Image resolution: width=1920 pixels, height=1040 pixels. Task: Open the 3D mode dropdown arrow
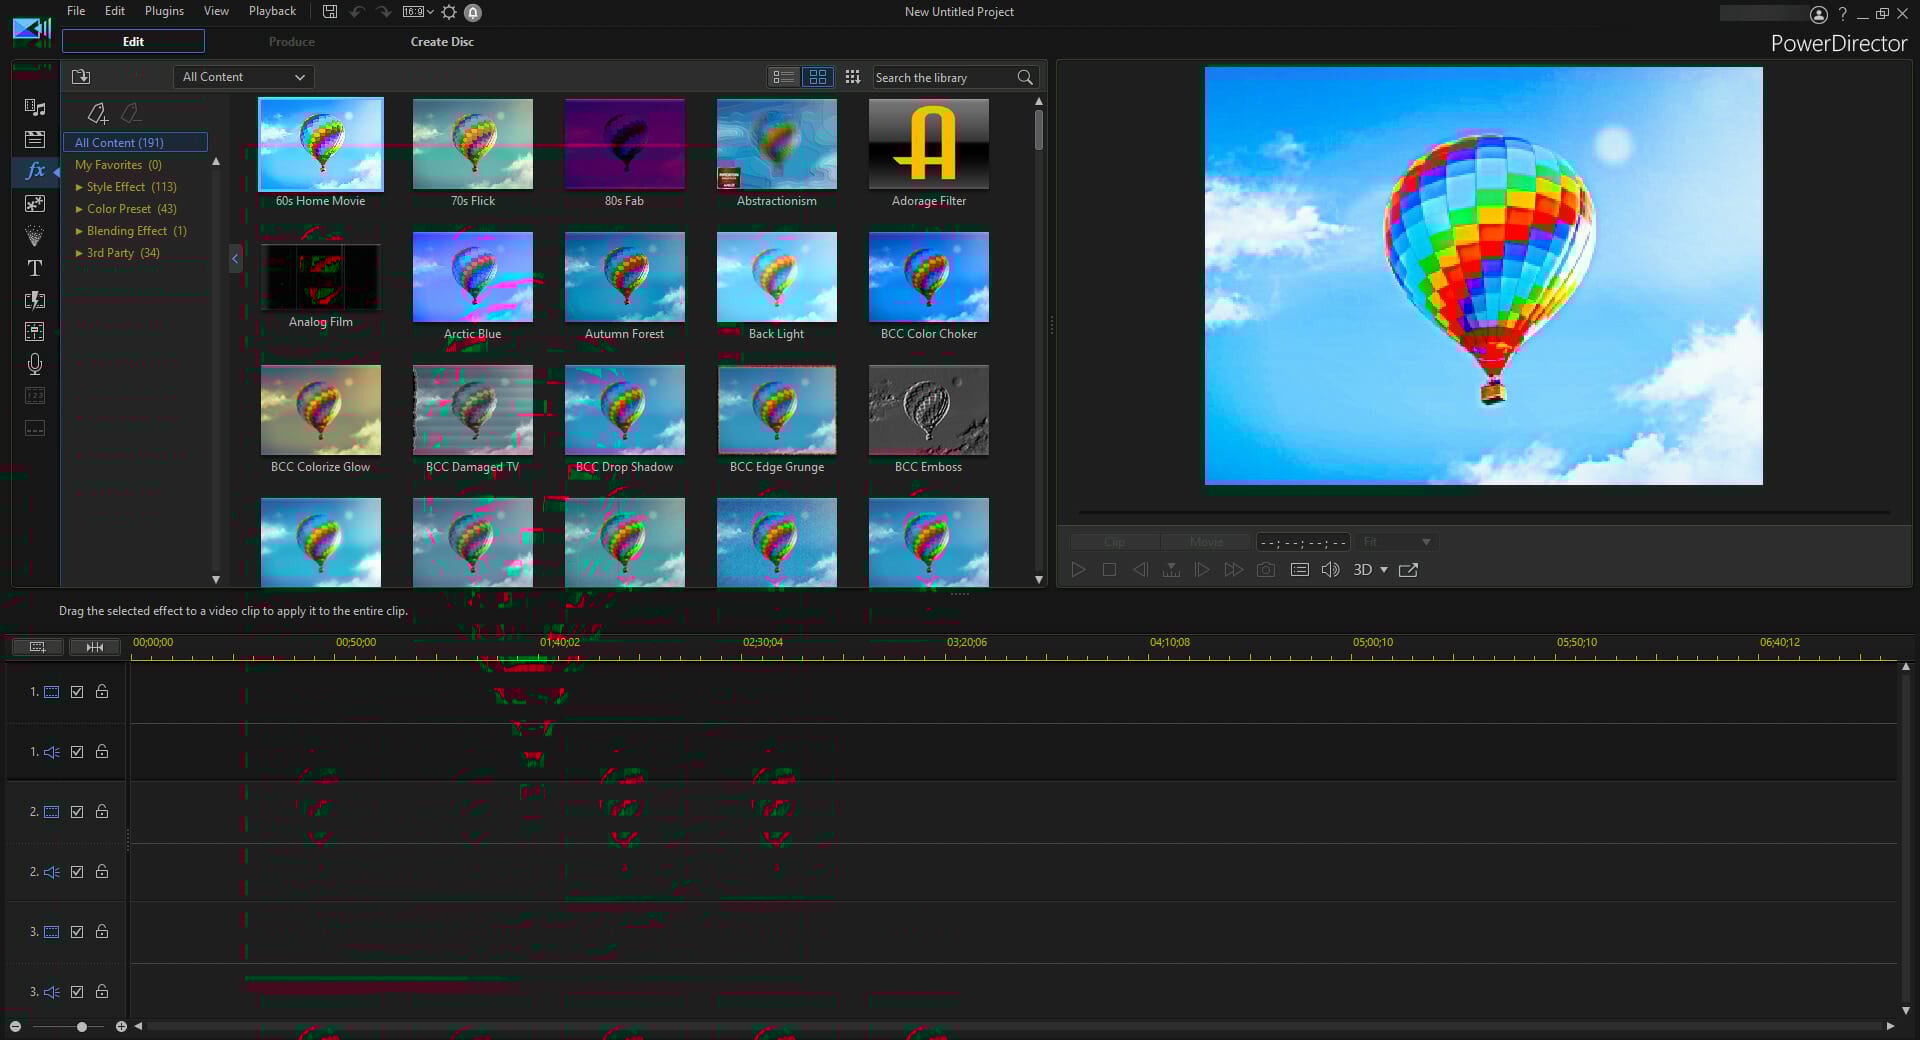(x=1384, y=570)
